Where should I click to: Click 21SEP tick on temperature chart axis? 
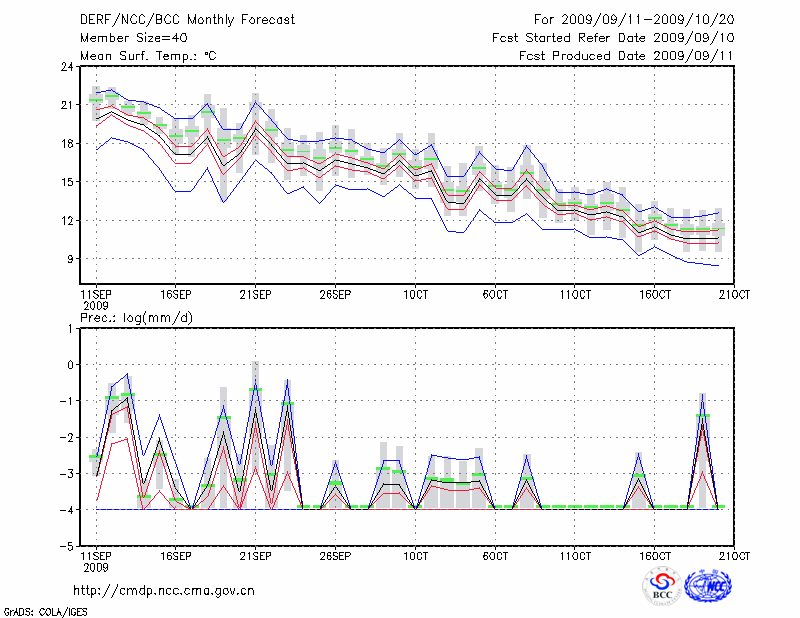255,295
